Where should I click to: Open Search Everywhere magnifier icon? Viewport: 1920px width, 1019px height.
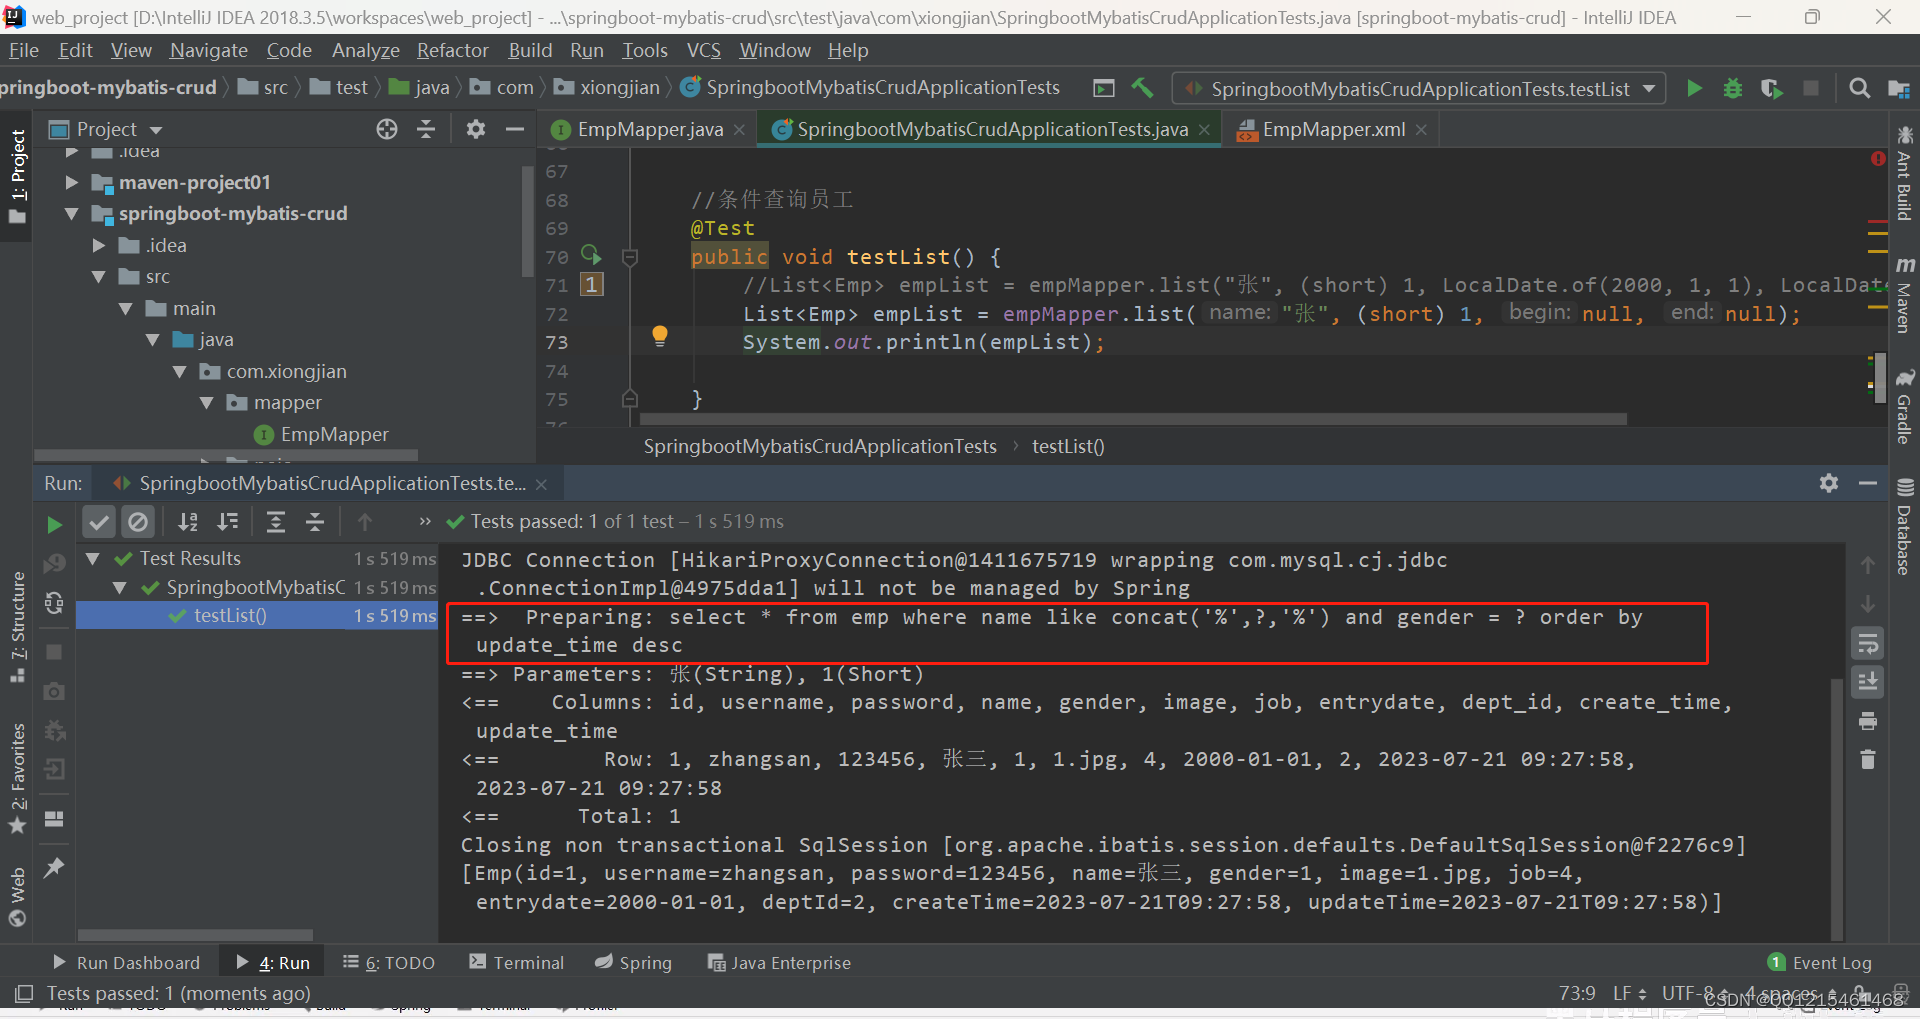[x=1859, y=88]
